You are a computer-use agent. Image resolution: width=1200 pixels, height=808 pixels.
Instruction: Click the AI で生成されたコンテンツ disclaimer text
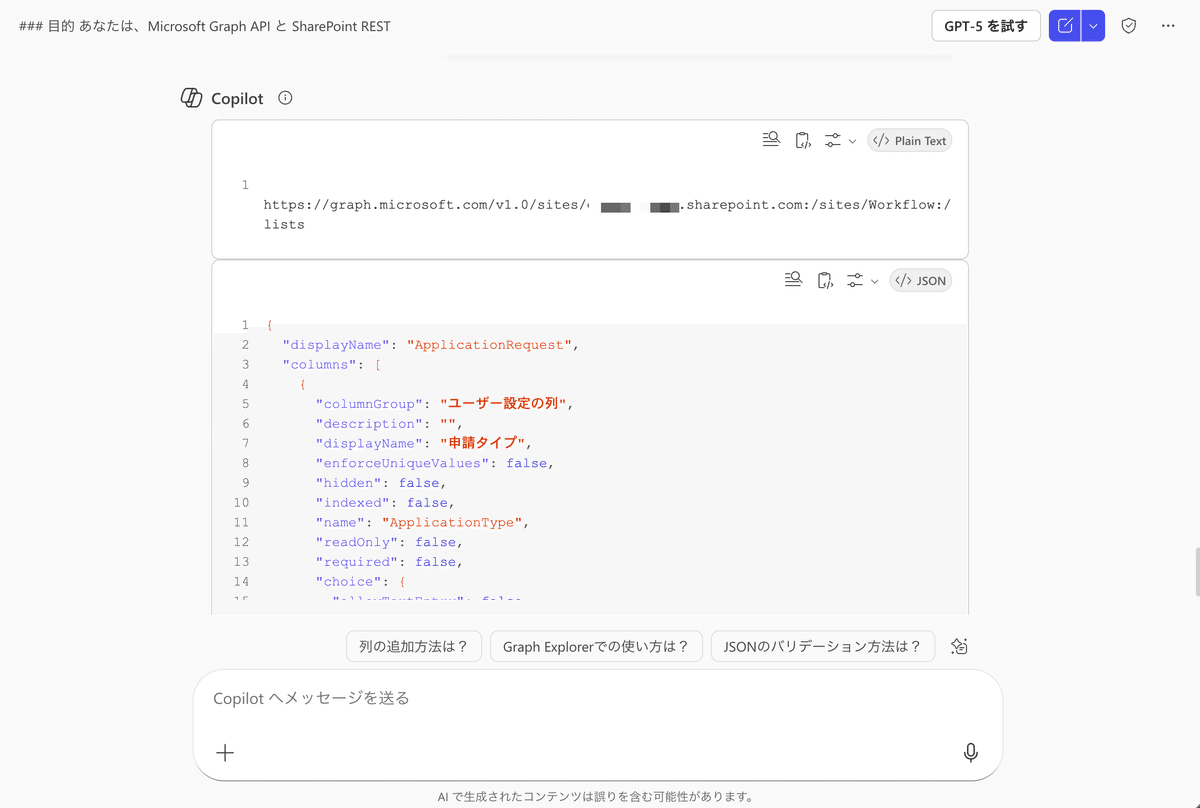click(595, 797)
